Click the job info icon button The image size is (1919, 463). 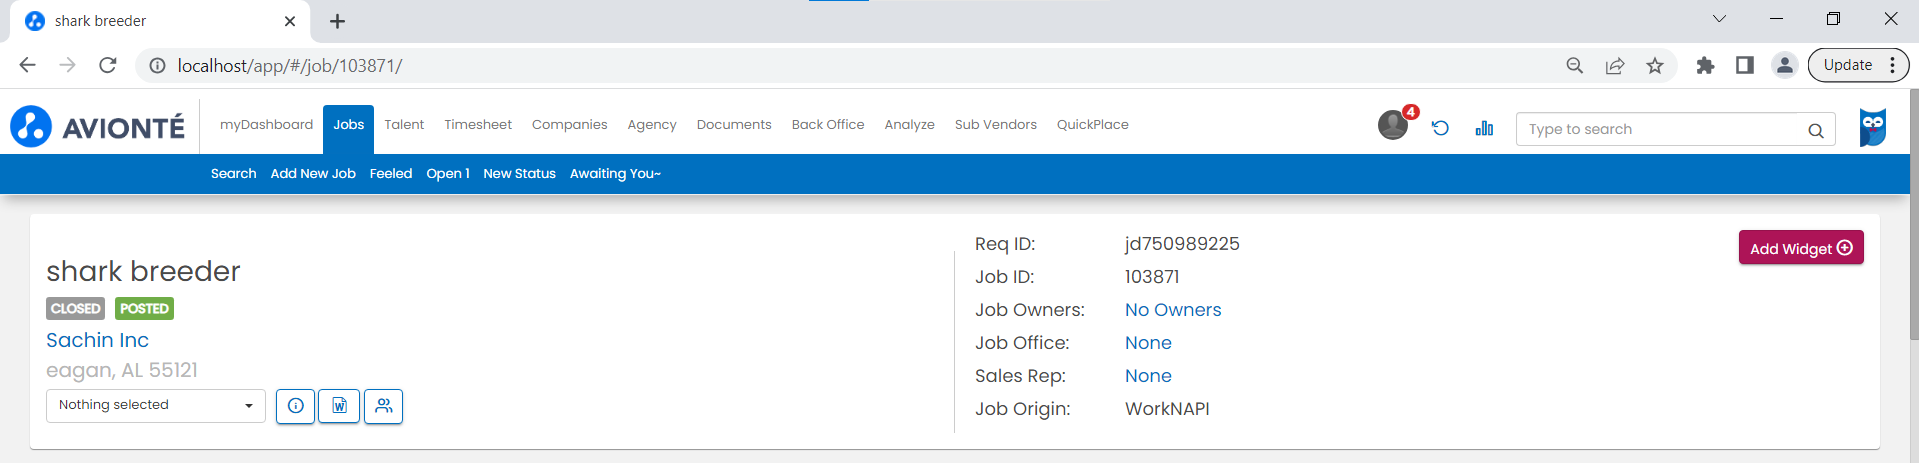(296, 406)
